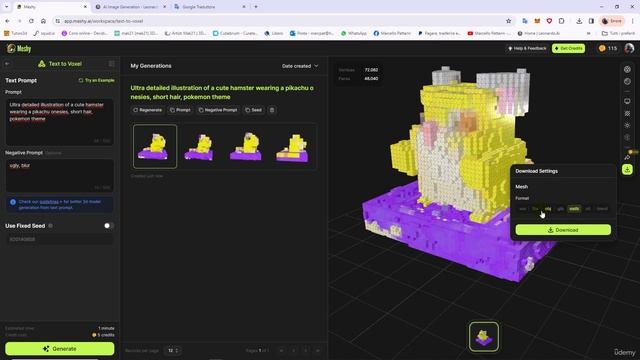
Task: Click the last page pagination arrow
Action: tap(318, 351)
